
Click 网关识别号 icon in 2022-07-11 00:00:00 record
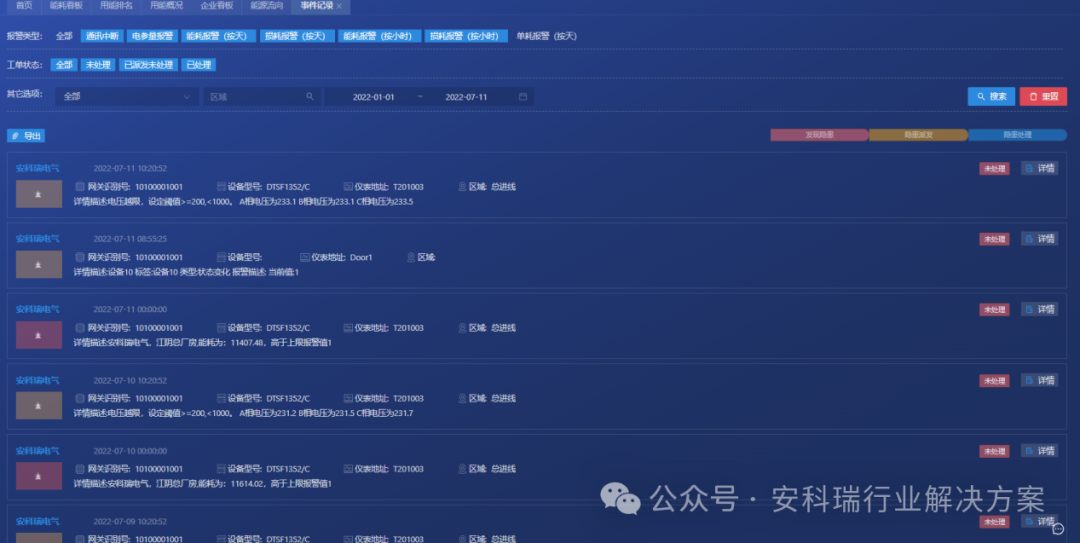pos(80,328)
